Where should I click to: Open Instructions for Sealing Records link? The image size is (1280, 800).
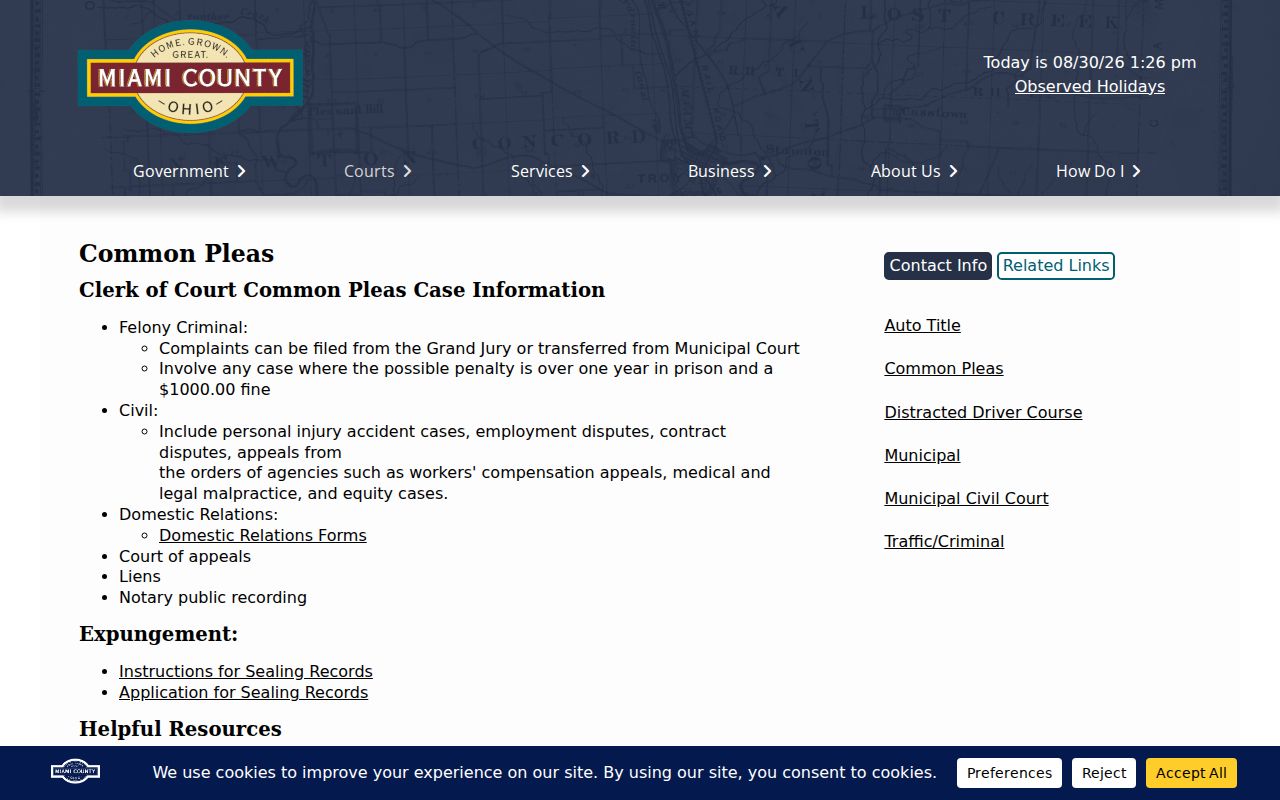(246, 671)
